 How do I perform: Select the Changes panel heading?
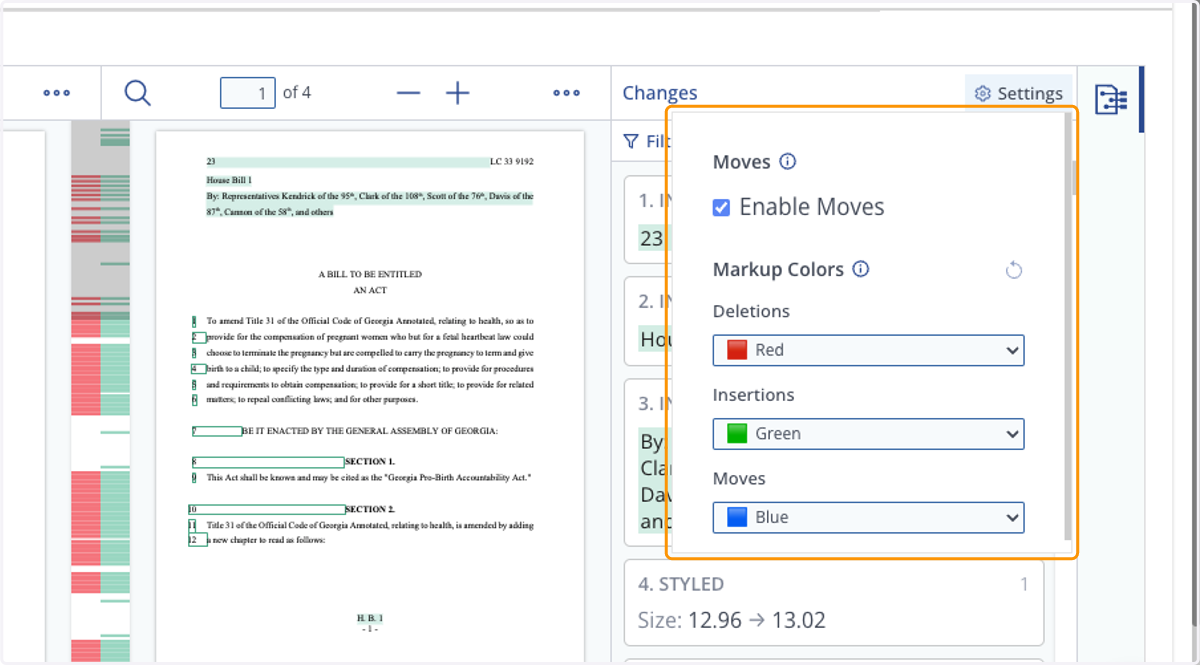click(660, 93)
